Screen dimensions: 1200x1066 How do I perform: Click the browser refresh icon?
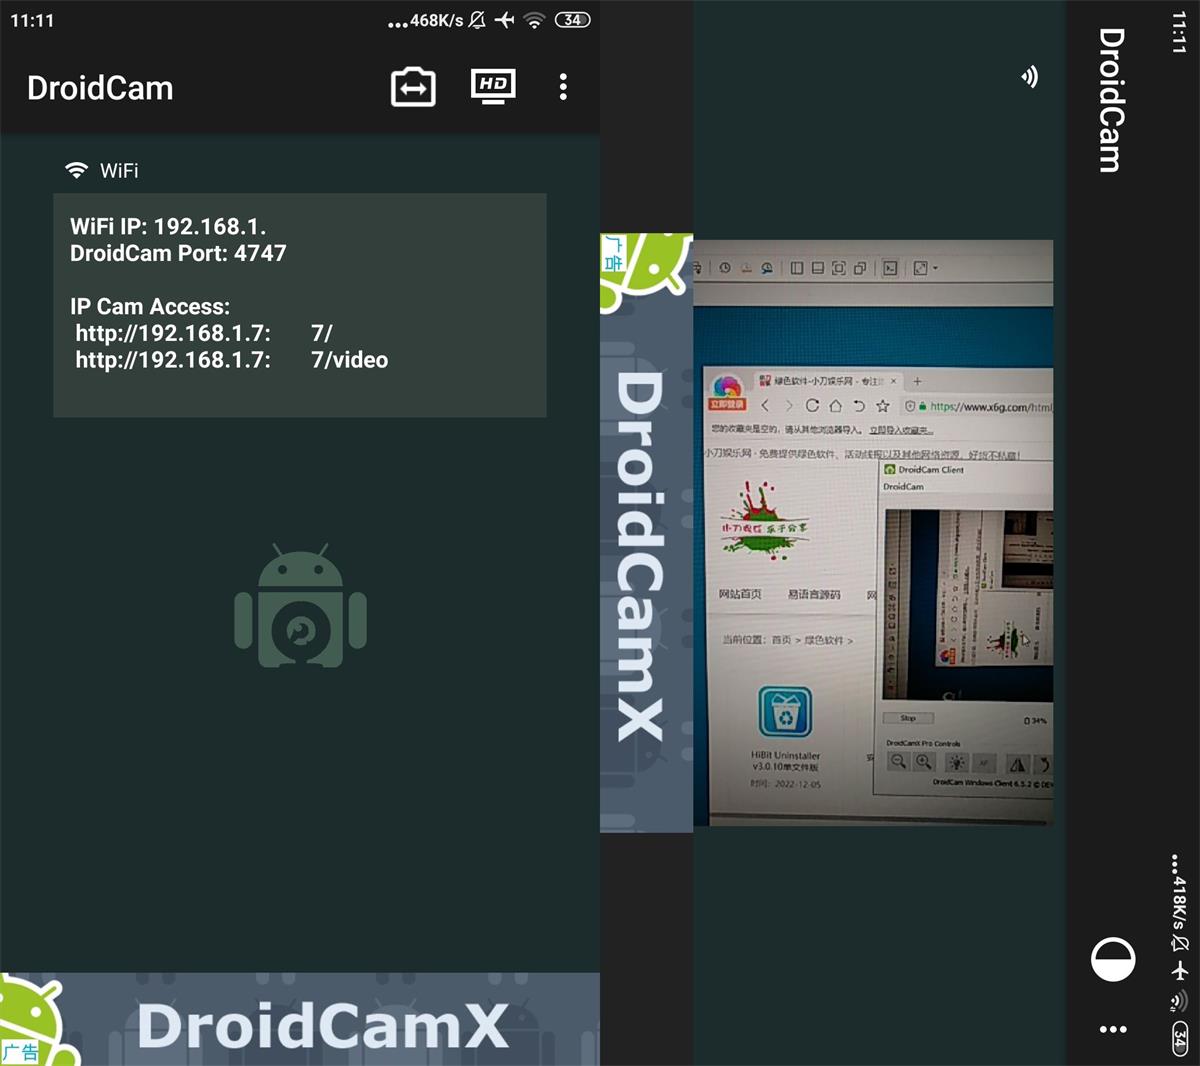[812, 406]
